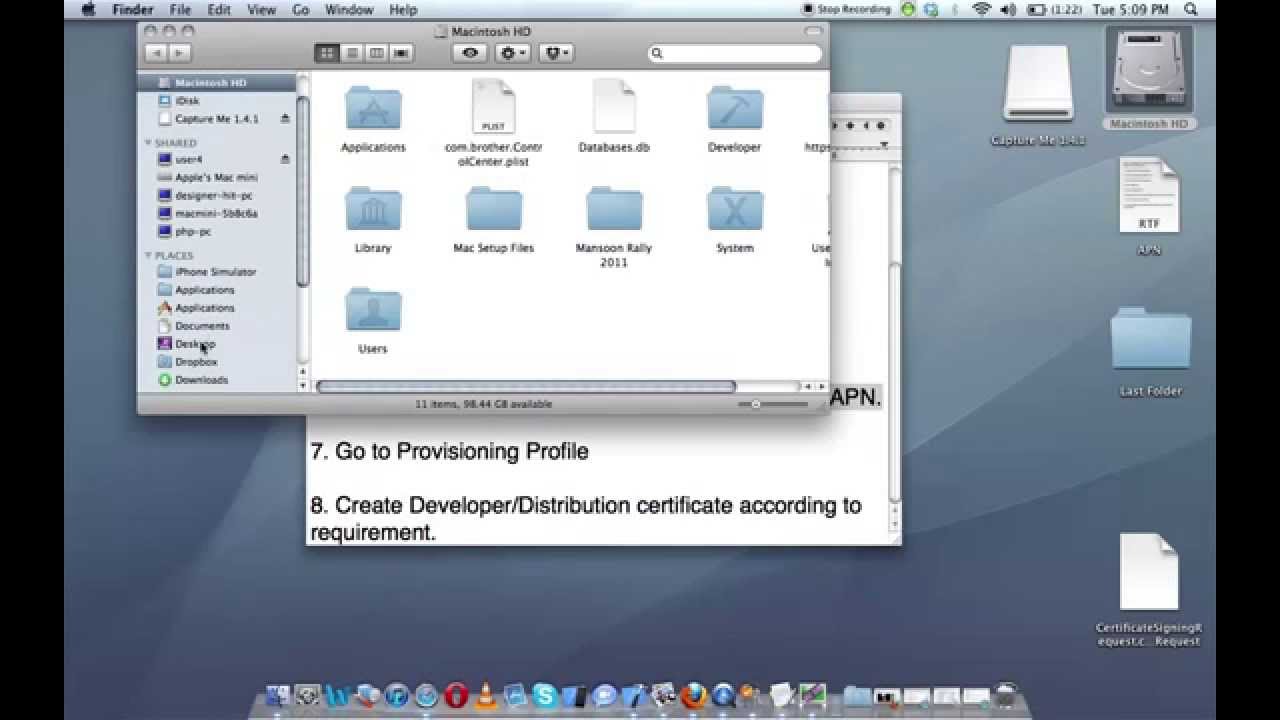Screen dimensions: 1280x720
Task: Open the Window menu
Action: (349, 9)
